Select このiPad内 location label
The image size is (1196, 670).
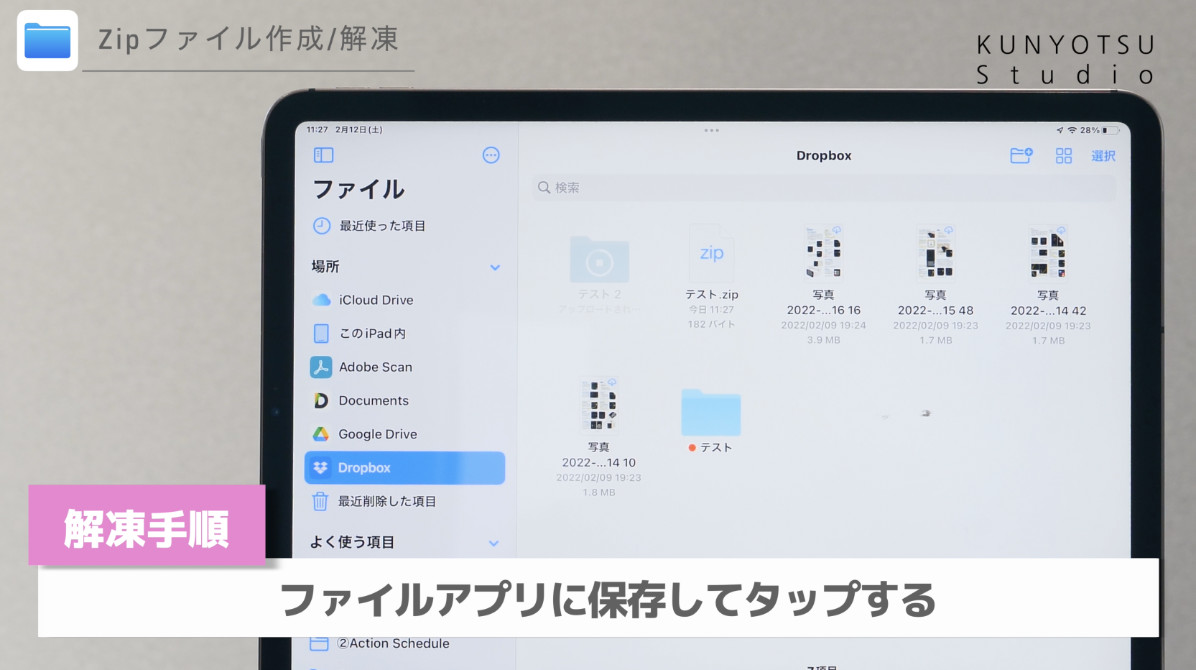tap(372, 333)
